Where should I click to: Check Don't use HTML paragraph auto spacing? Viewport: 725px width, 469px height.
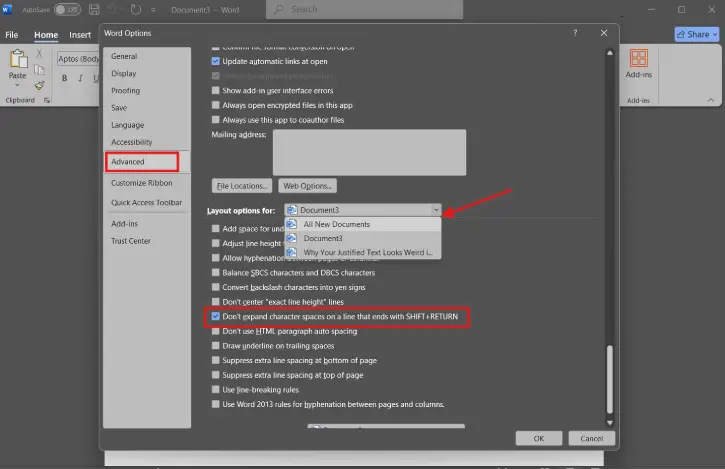[x=215, y=331]
